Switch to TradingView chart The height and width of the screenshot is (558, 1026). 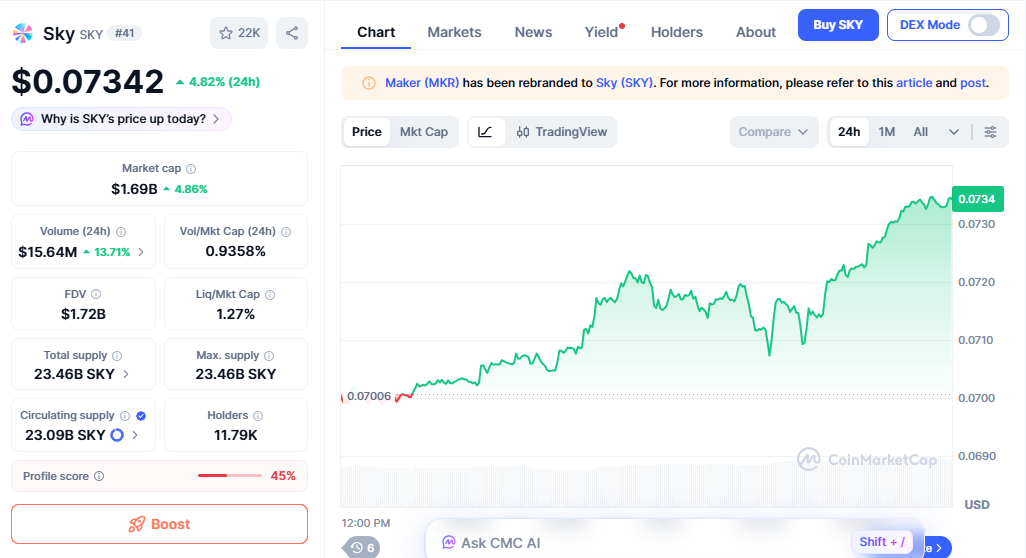(562, 132)
